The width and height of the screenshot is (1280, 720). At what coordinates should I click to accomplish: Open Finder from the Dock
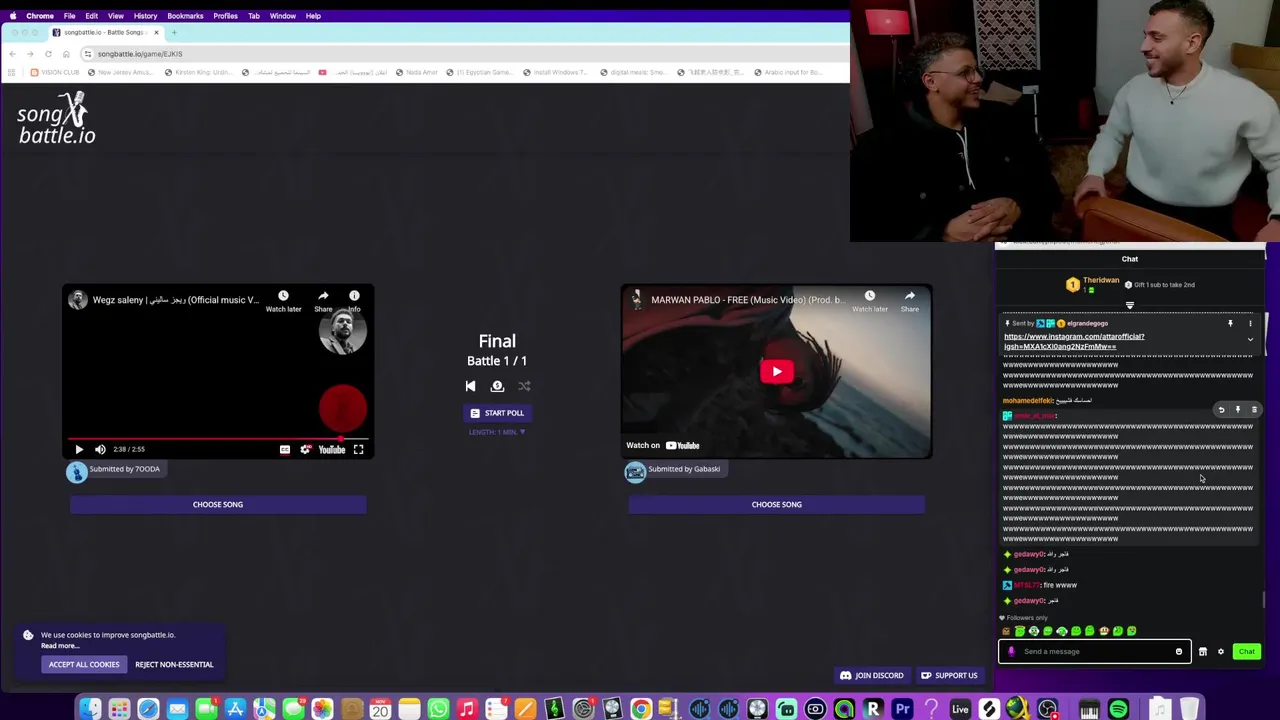[90, 709]
